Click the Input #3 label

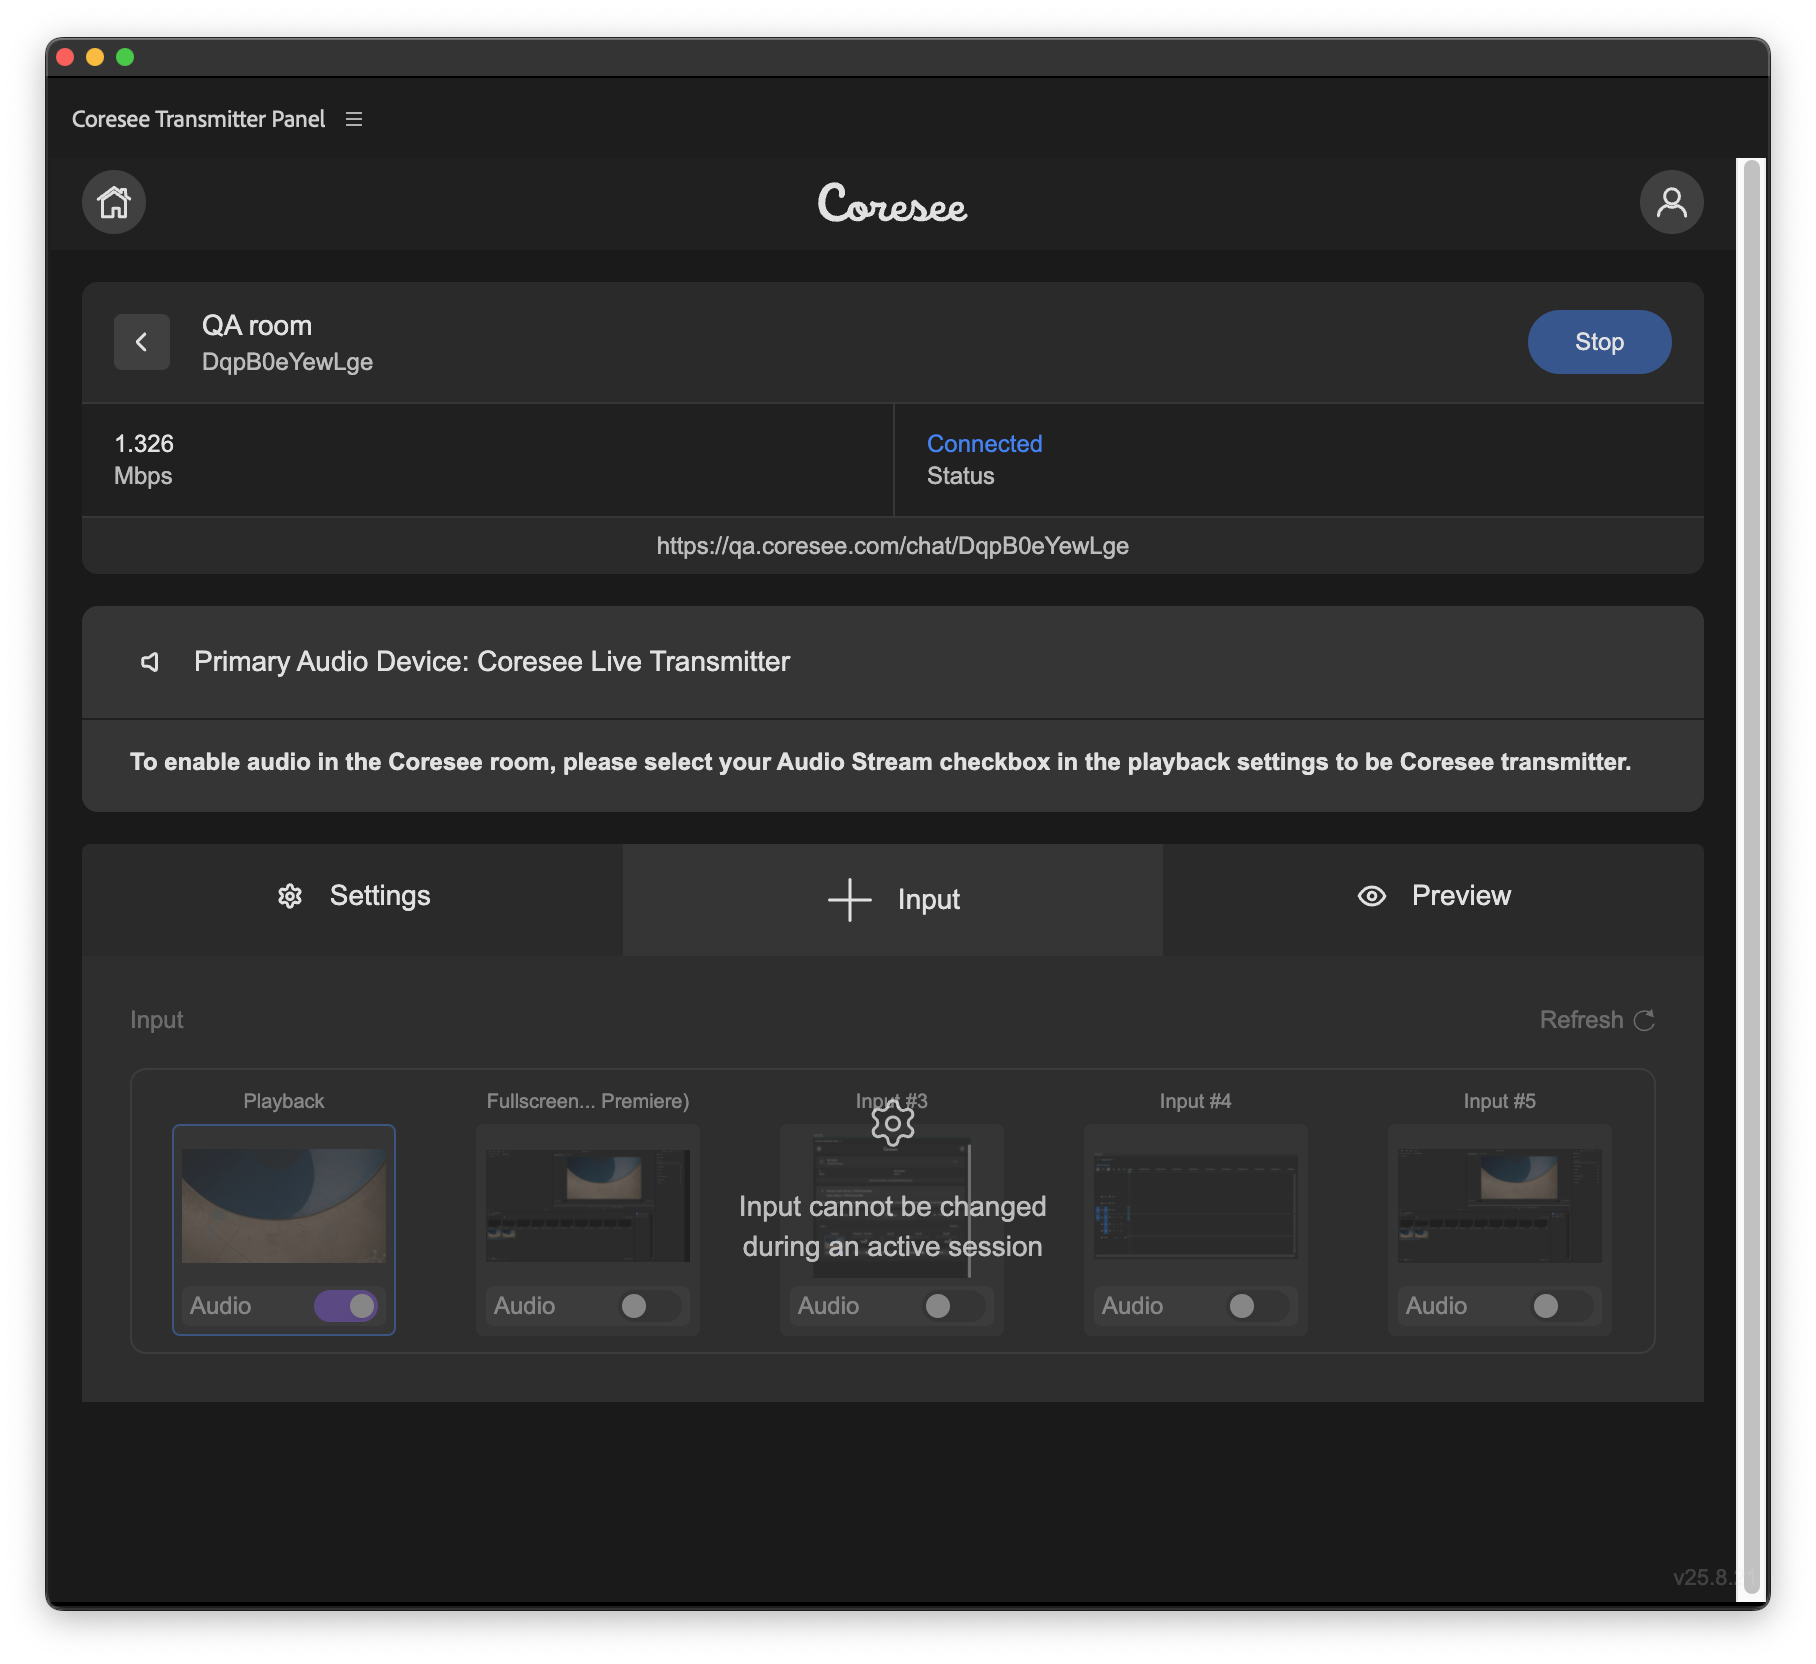[x=892, y=1101]
